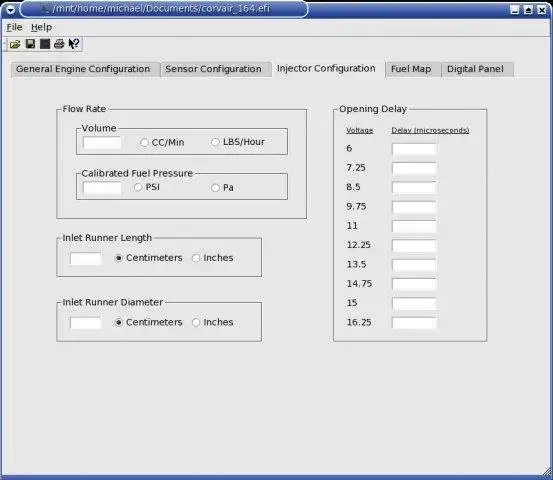Click the dark square toolbar icon
Screen dimensions: 553x480
click(45, 44)
